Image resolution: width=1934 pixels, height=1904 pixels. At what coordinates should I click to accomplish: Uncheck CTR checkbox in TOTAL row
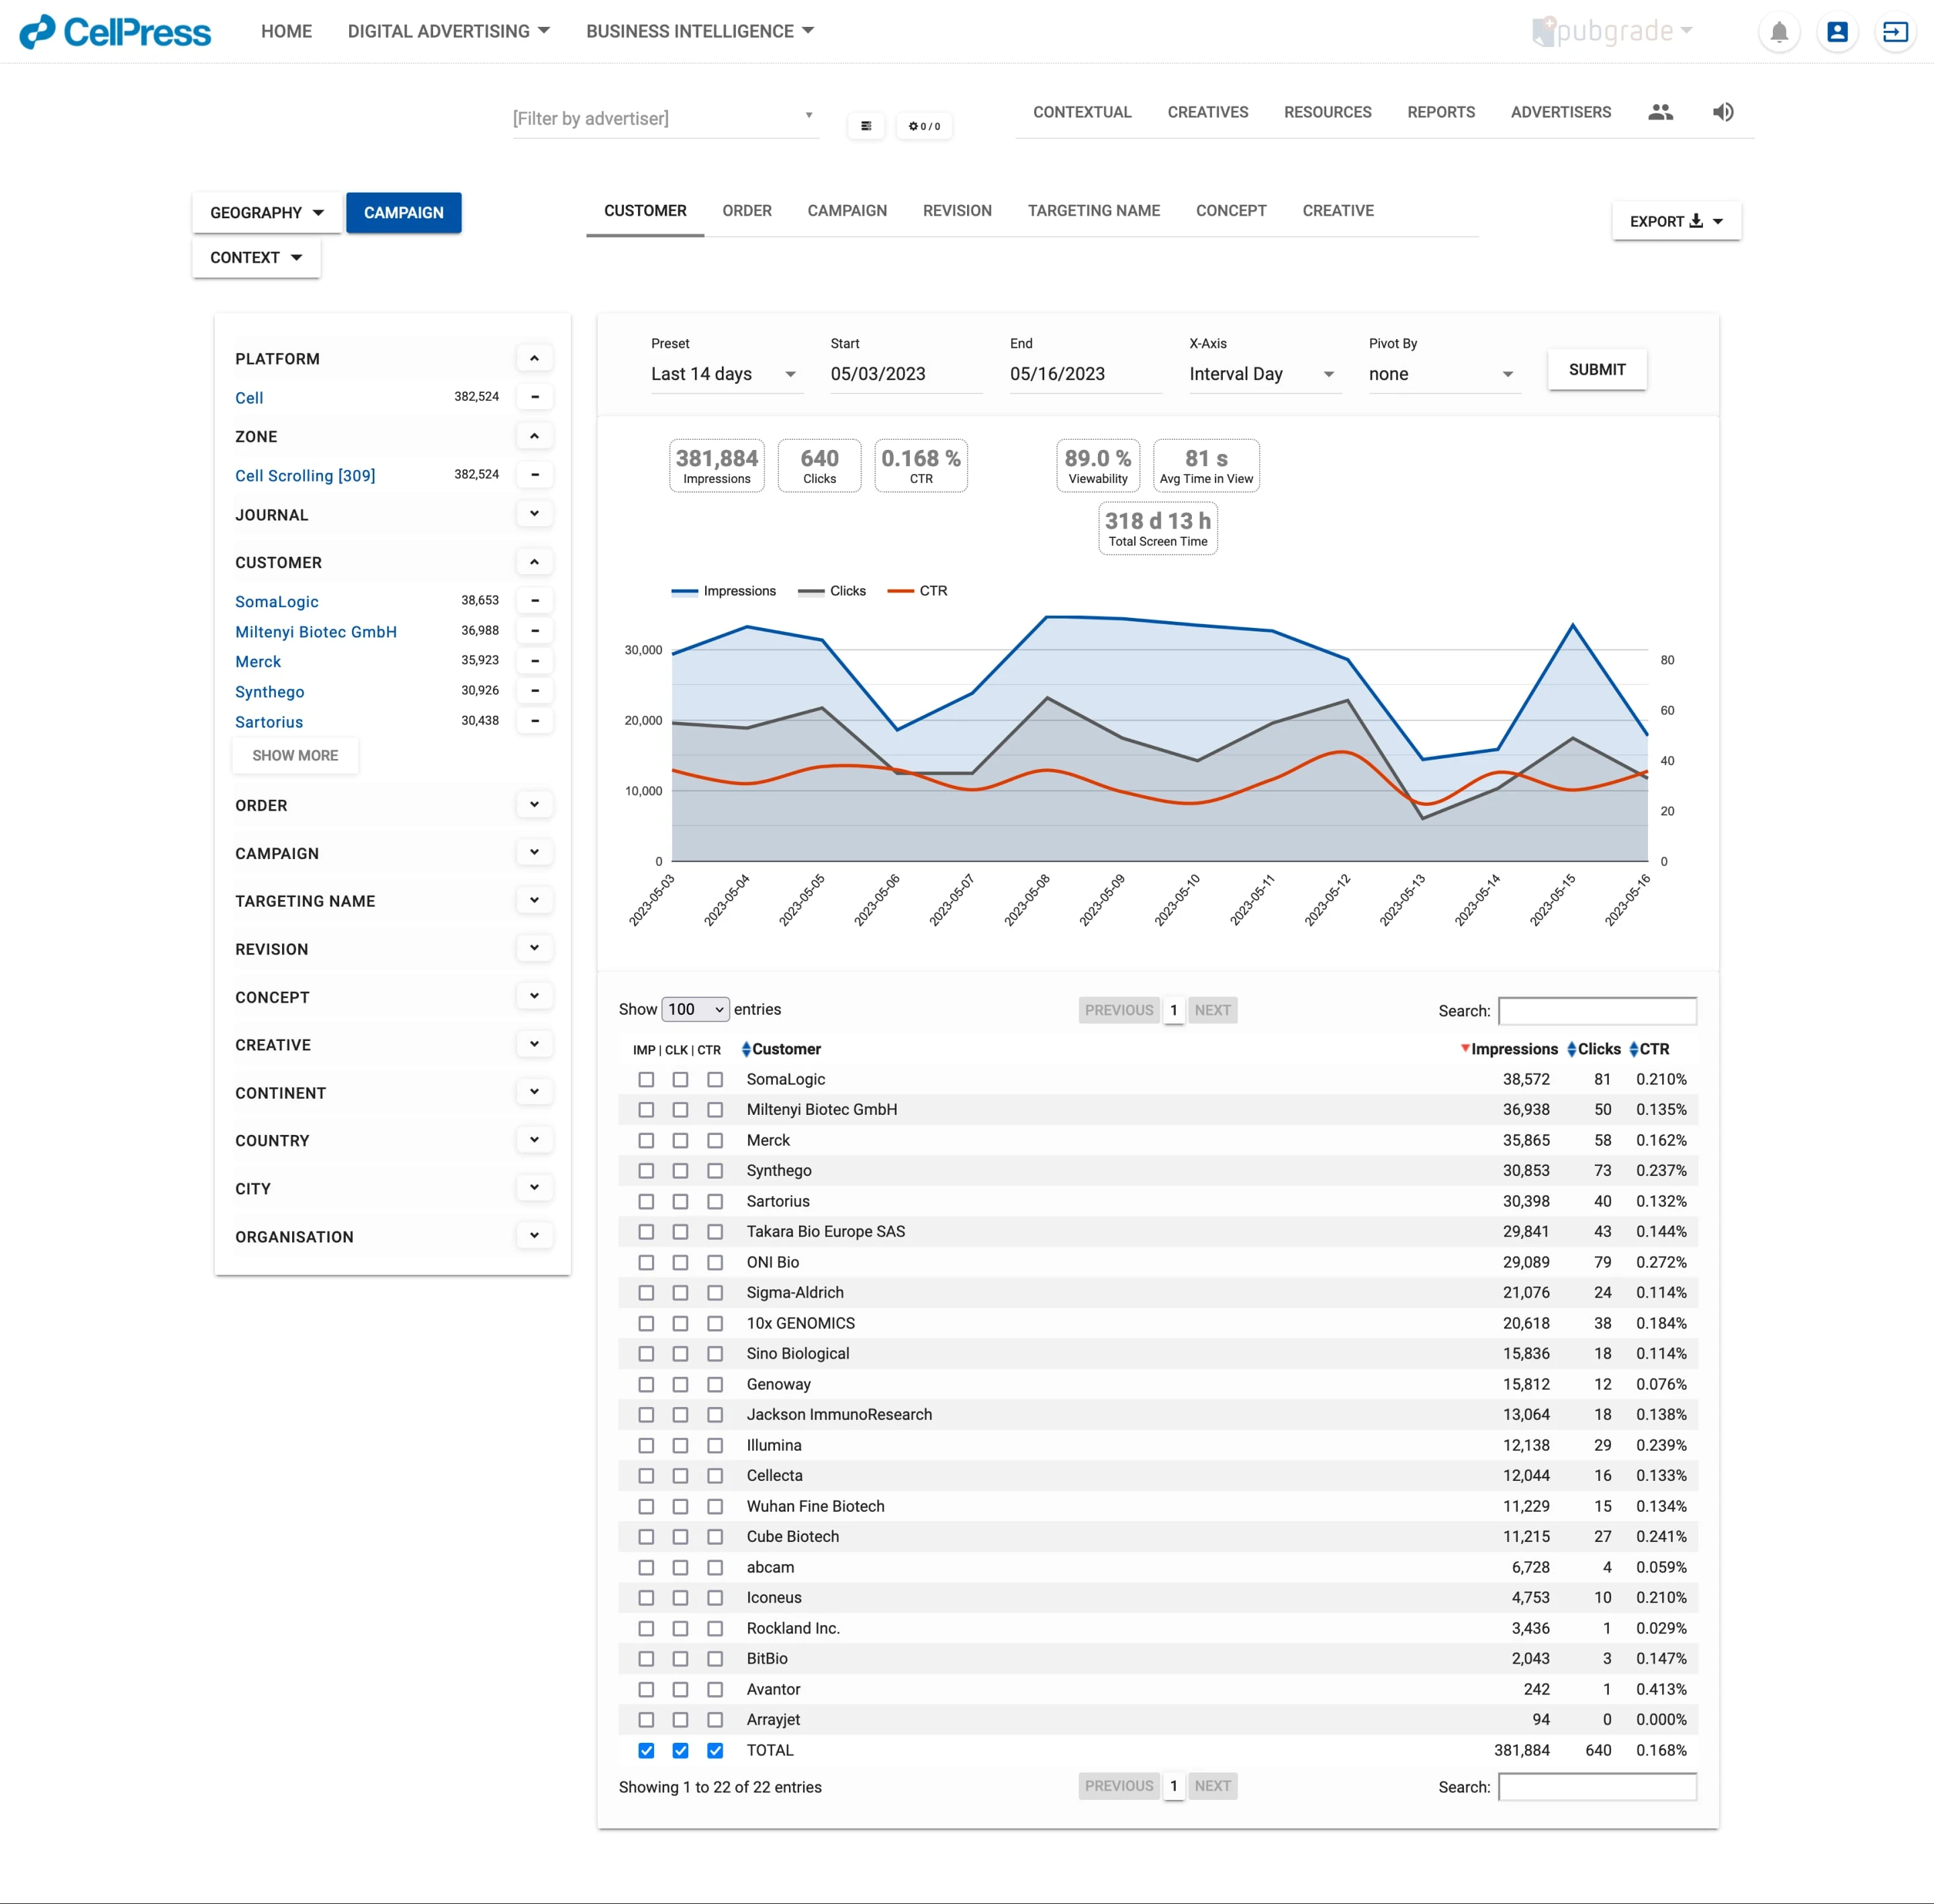point(715,1751)
